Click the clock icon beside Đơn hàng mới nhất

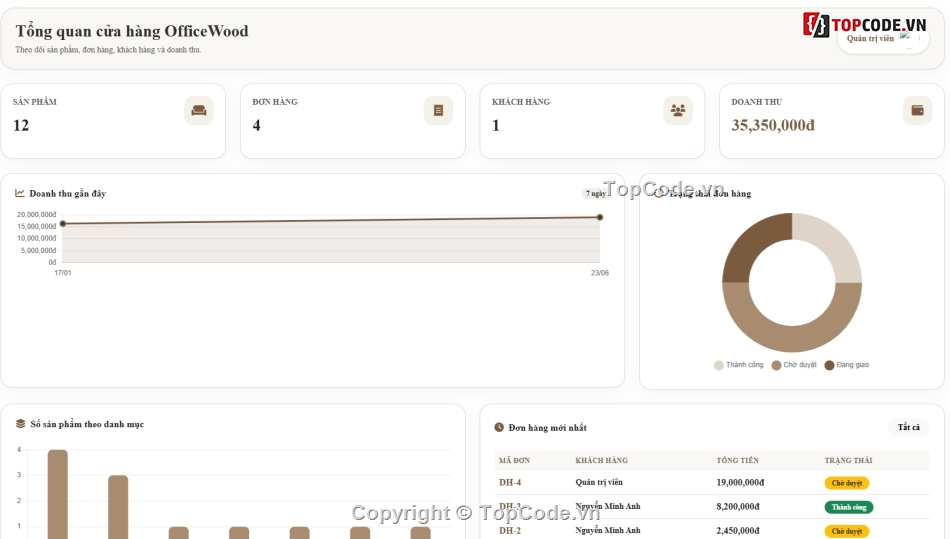tap(499, 427)
